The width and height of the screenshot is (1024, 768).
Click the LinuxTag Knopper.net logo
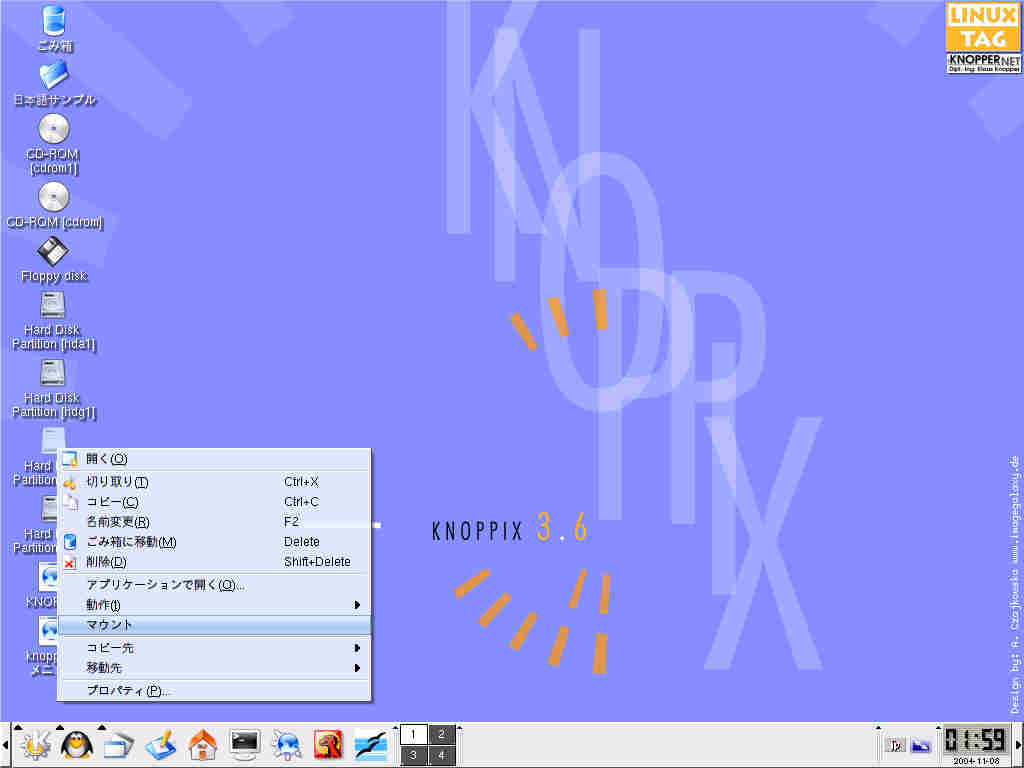(x=984, y=38)
